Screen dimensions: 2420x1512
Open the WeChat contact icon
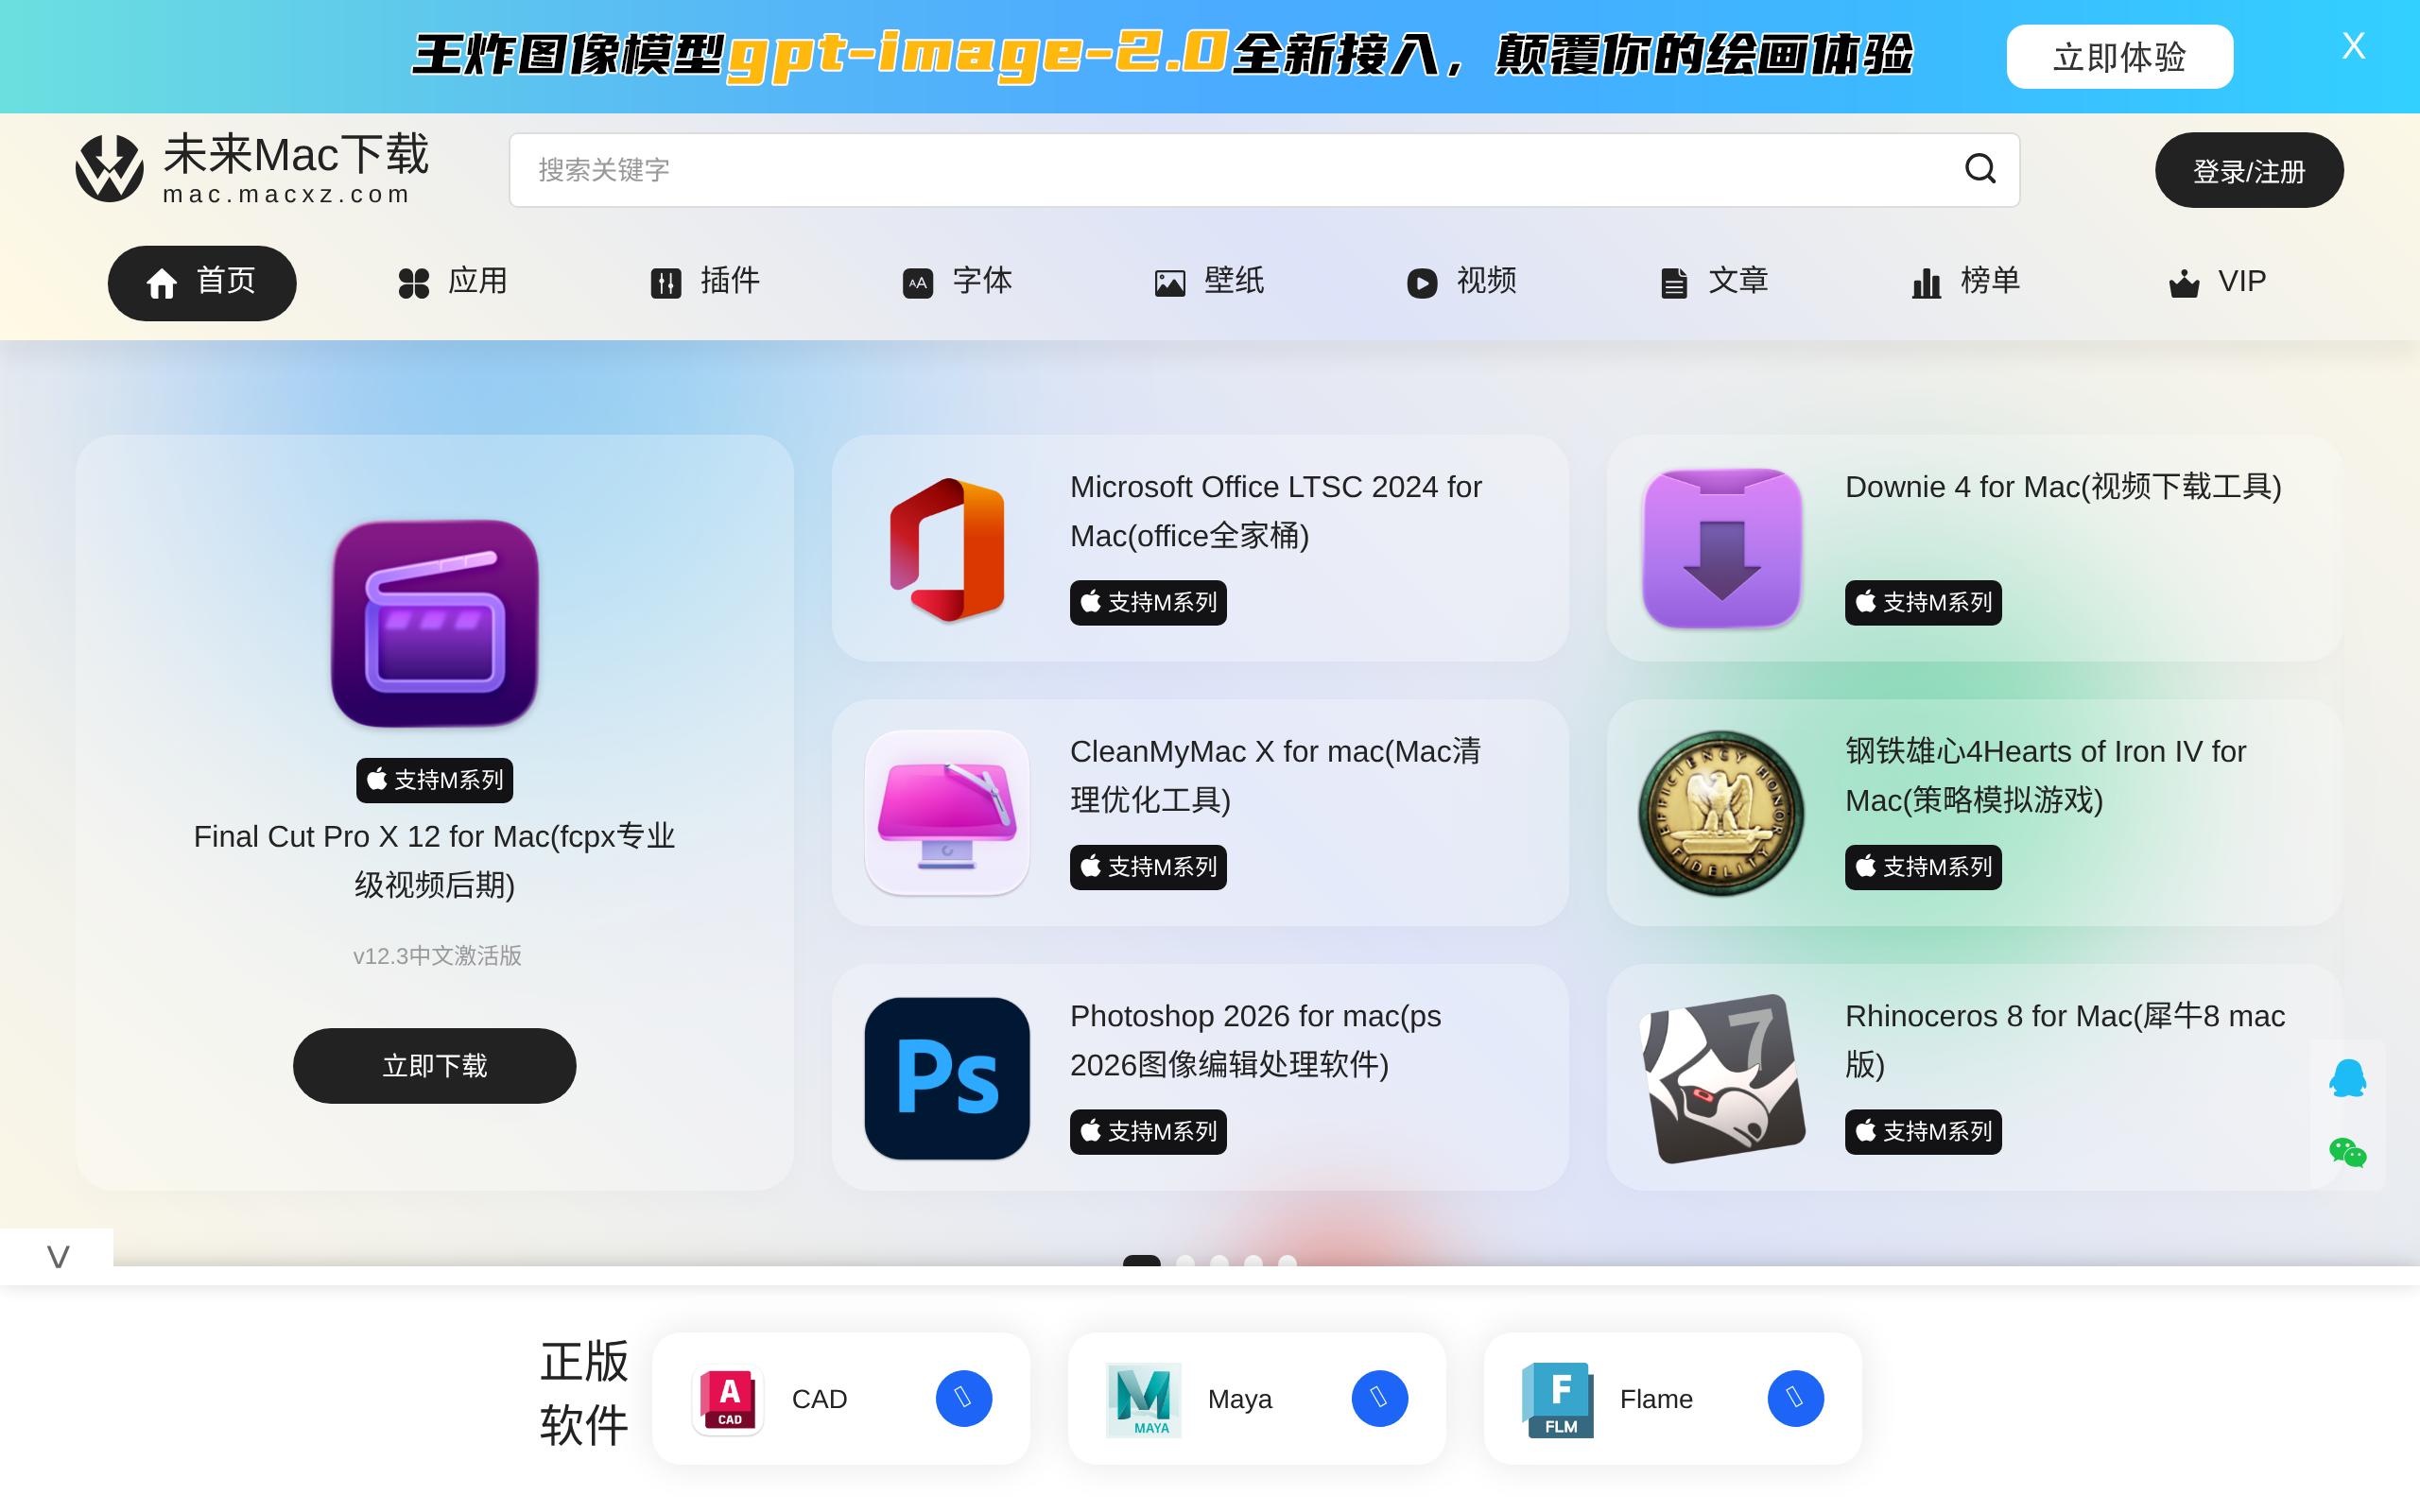[x=2347, y=1153]
